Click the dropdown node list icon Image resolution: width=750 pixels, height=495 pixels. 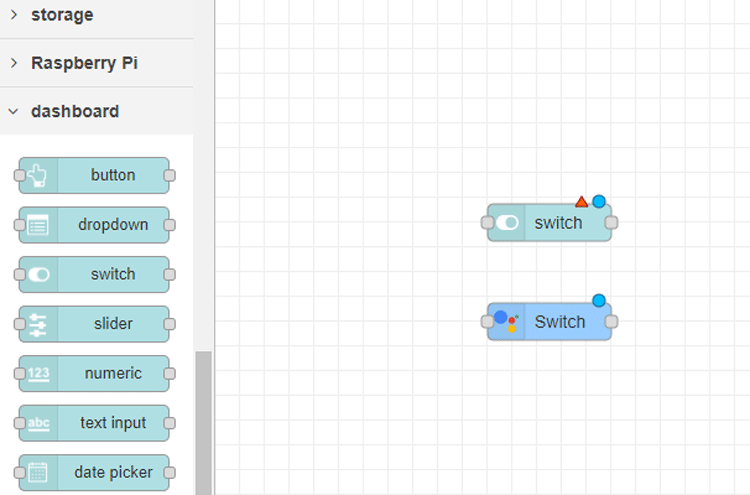38,225
